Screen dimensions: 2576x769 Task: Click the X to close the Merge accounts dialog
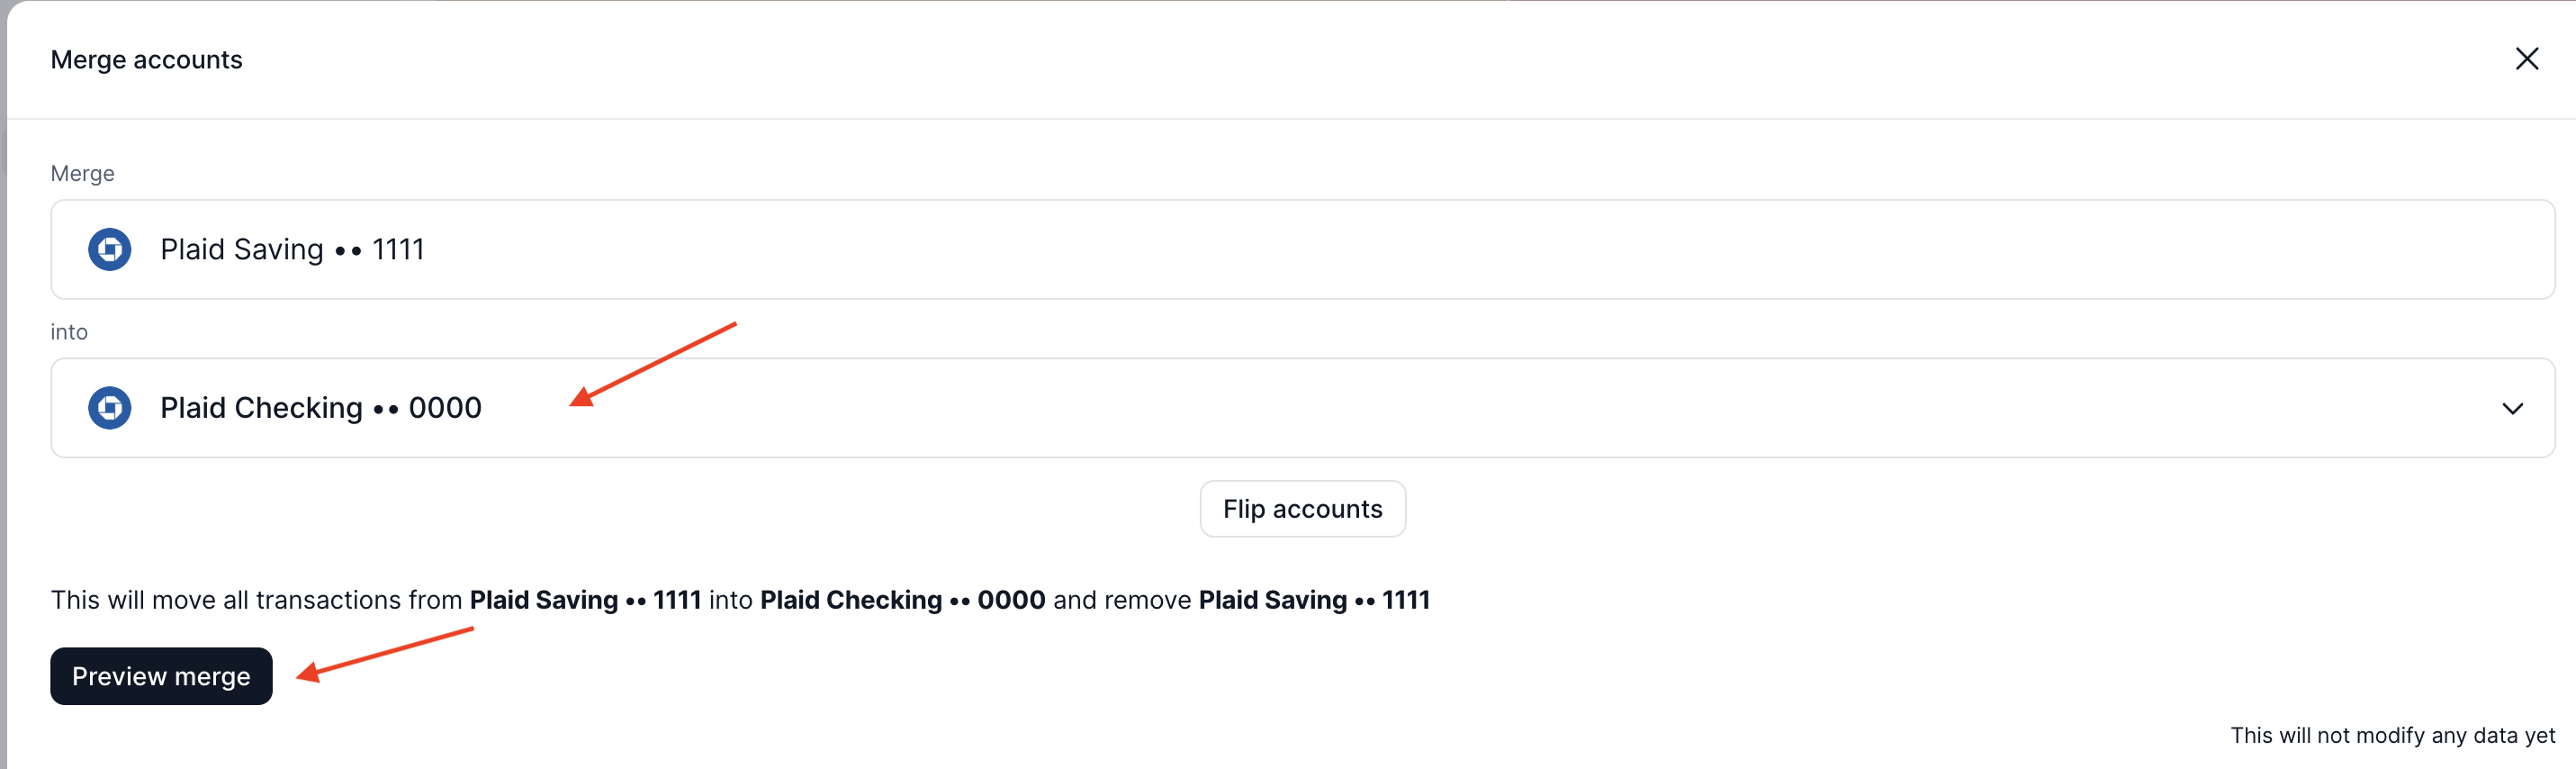pyautogui.click(x=2528, y=58)
